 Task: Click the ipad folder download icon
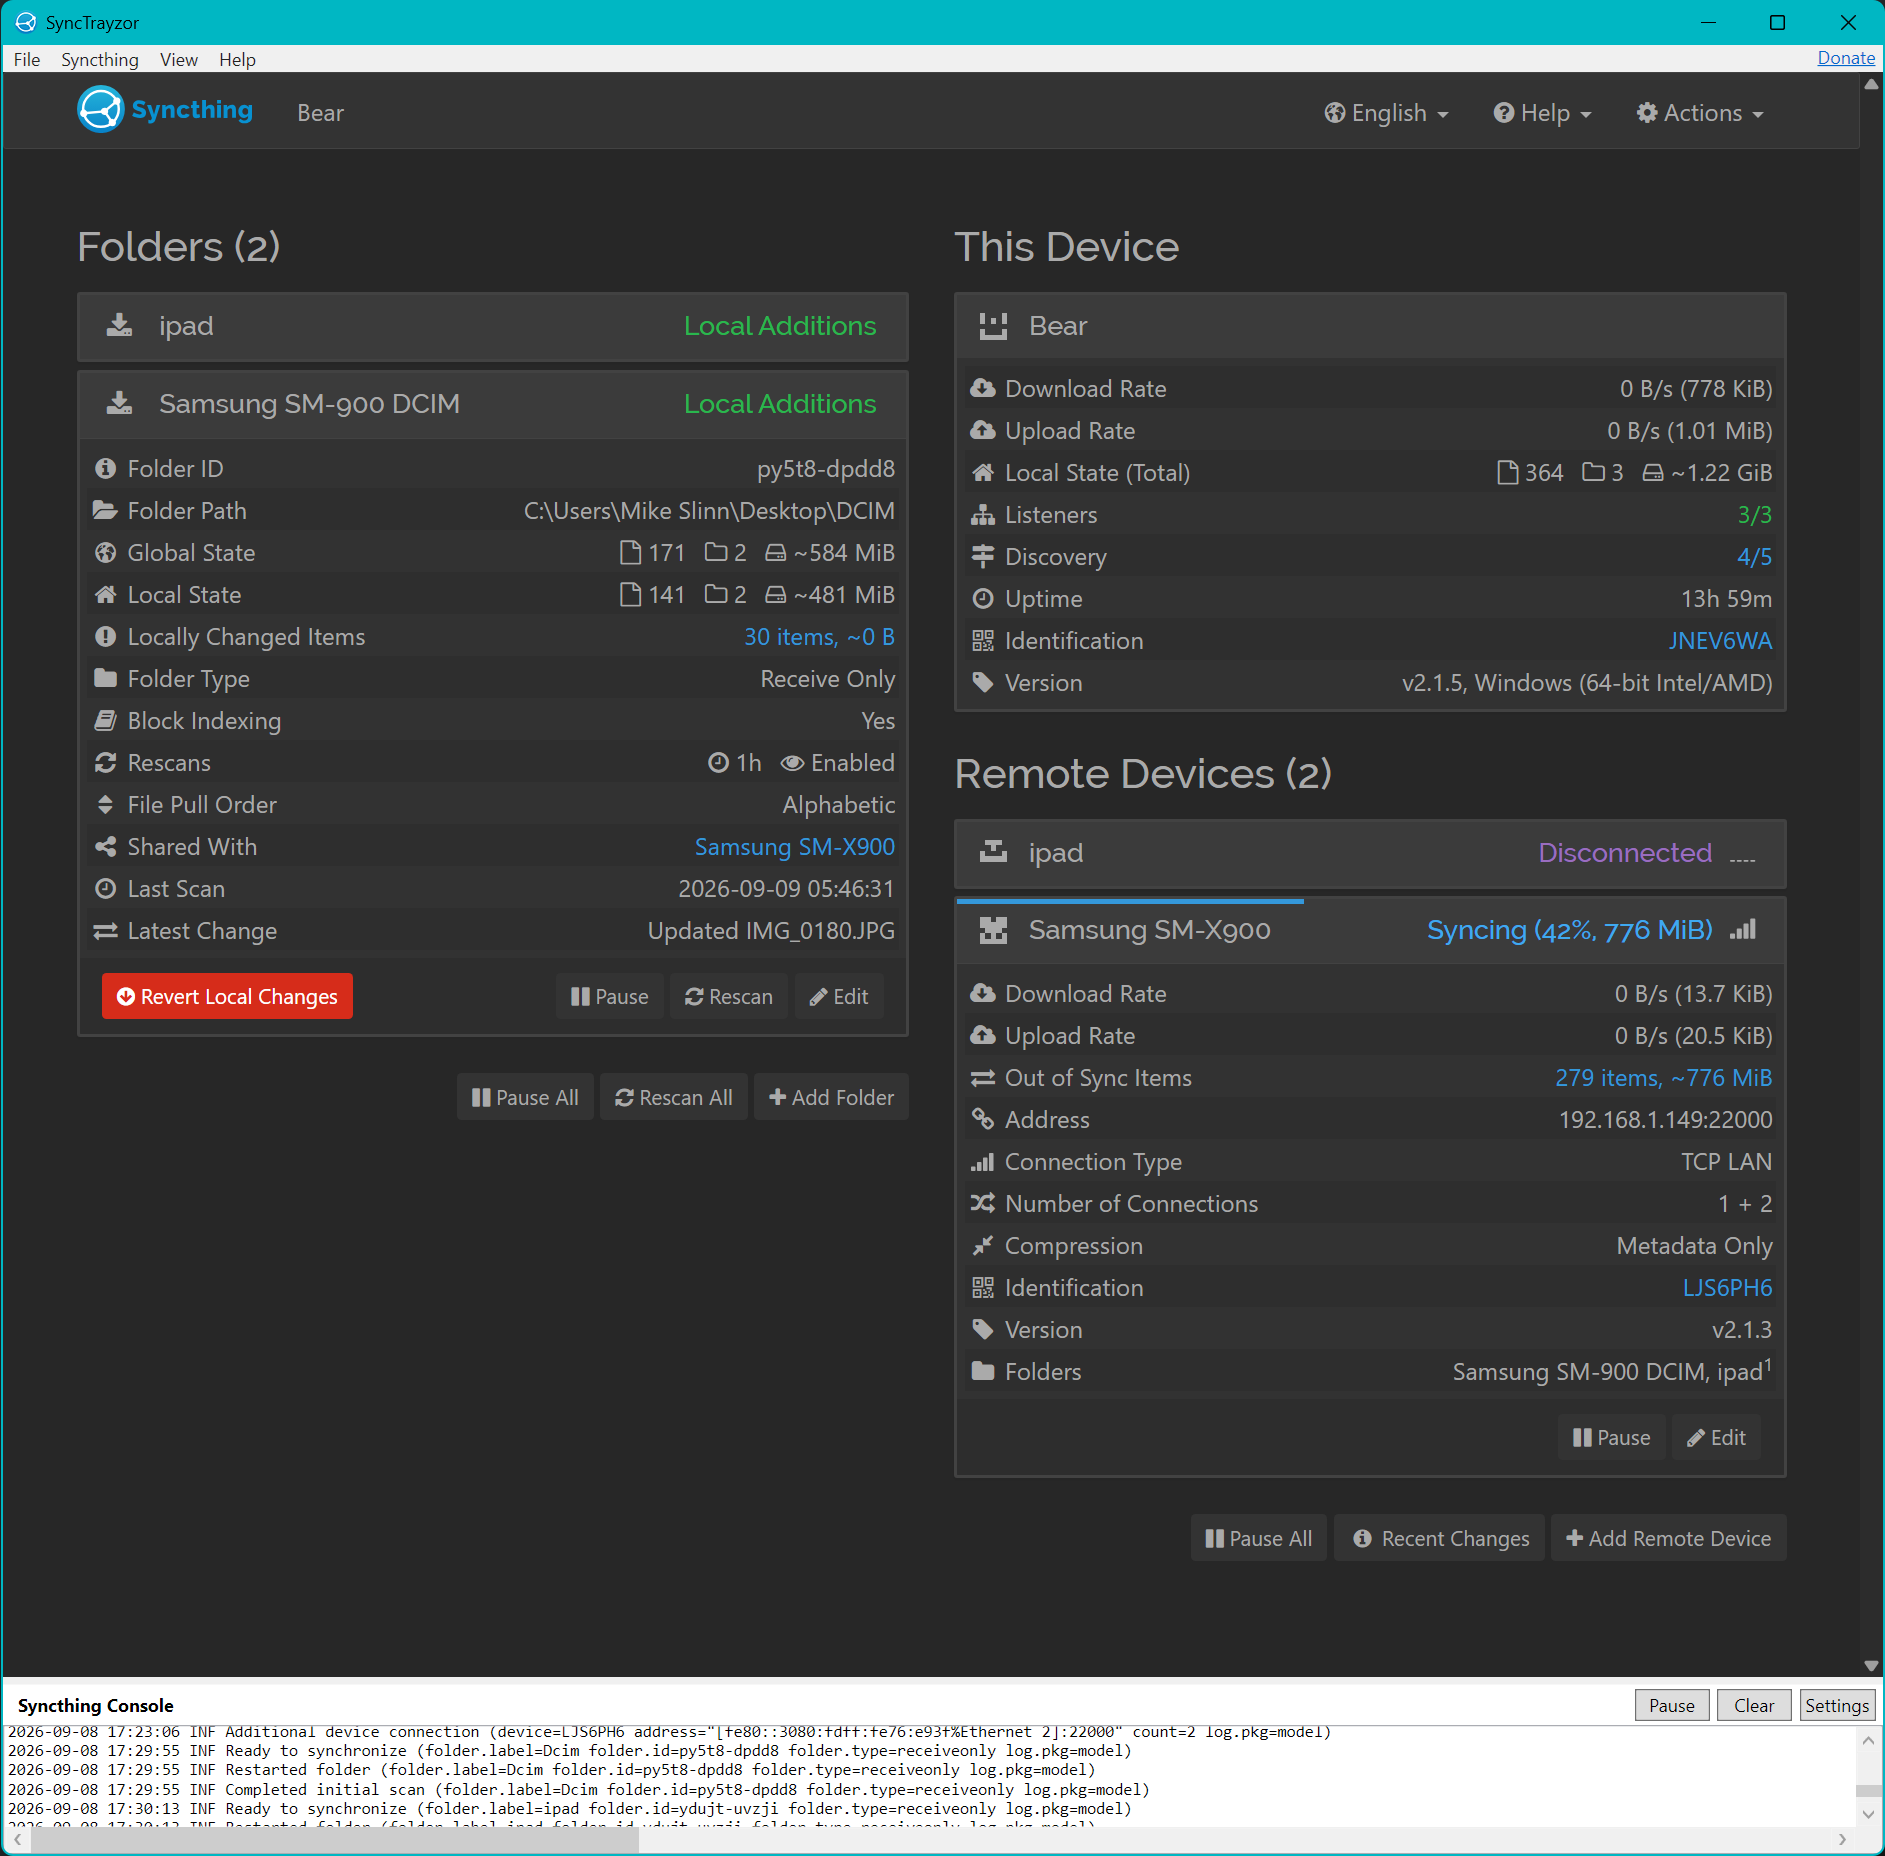(120, 326)
